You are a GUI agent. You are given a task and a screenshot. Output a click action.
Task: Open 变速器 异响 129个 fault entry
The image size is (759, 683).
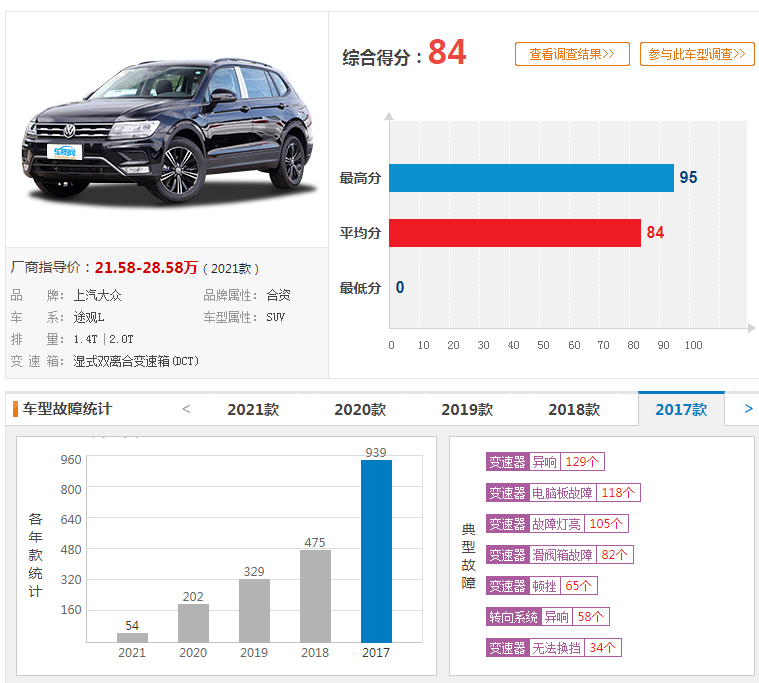(545, 462)
